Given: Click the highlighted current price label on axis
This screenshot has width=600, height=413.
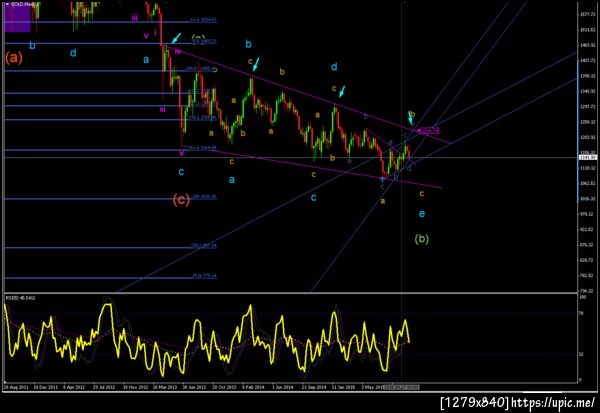Looking at the screenshot, I should click(588, 157).
